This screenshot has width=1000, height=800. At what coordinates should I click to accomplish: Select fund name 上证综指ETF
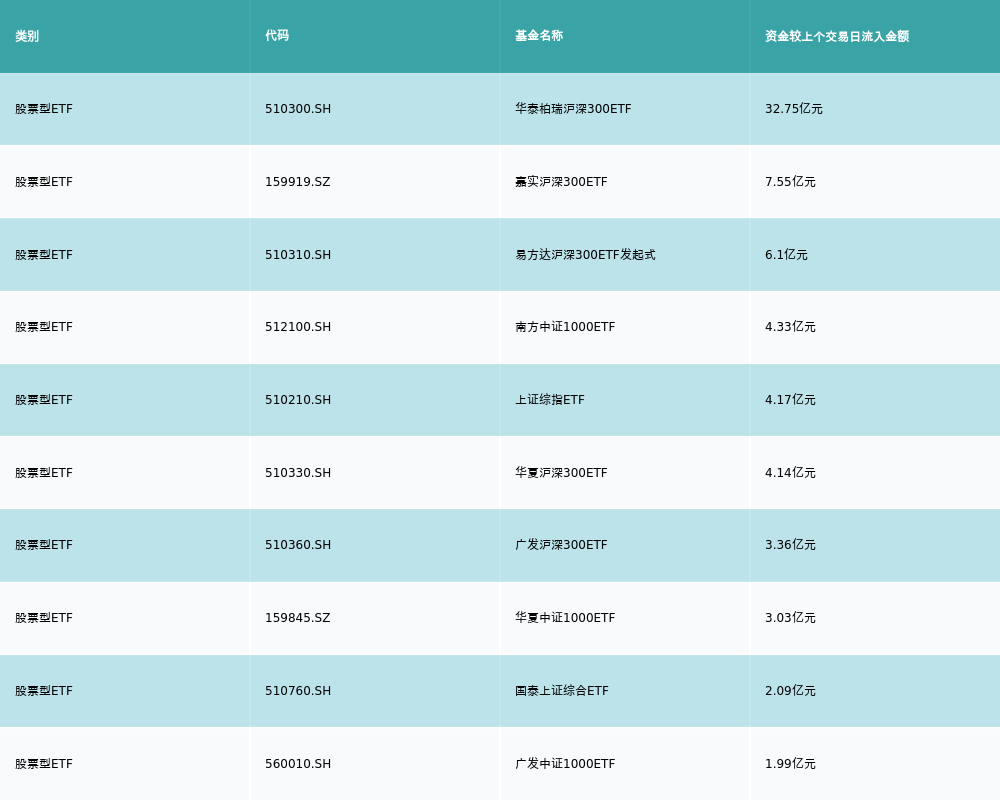550,400
